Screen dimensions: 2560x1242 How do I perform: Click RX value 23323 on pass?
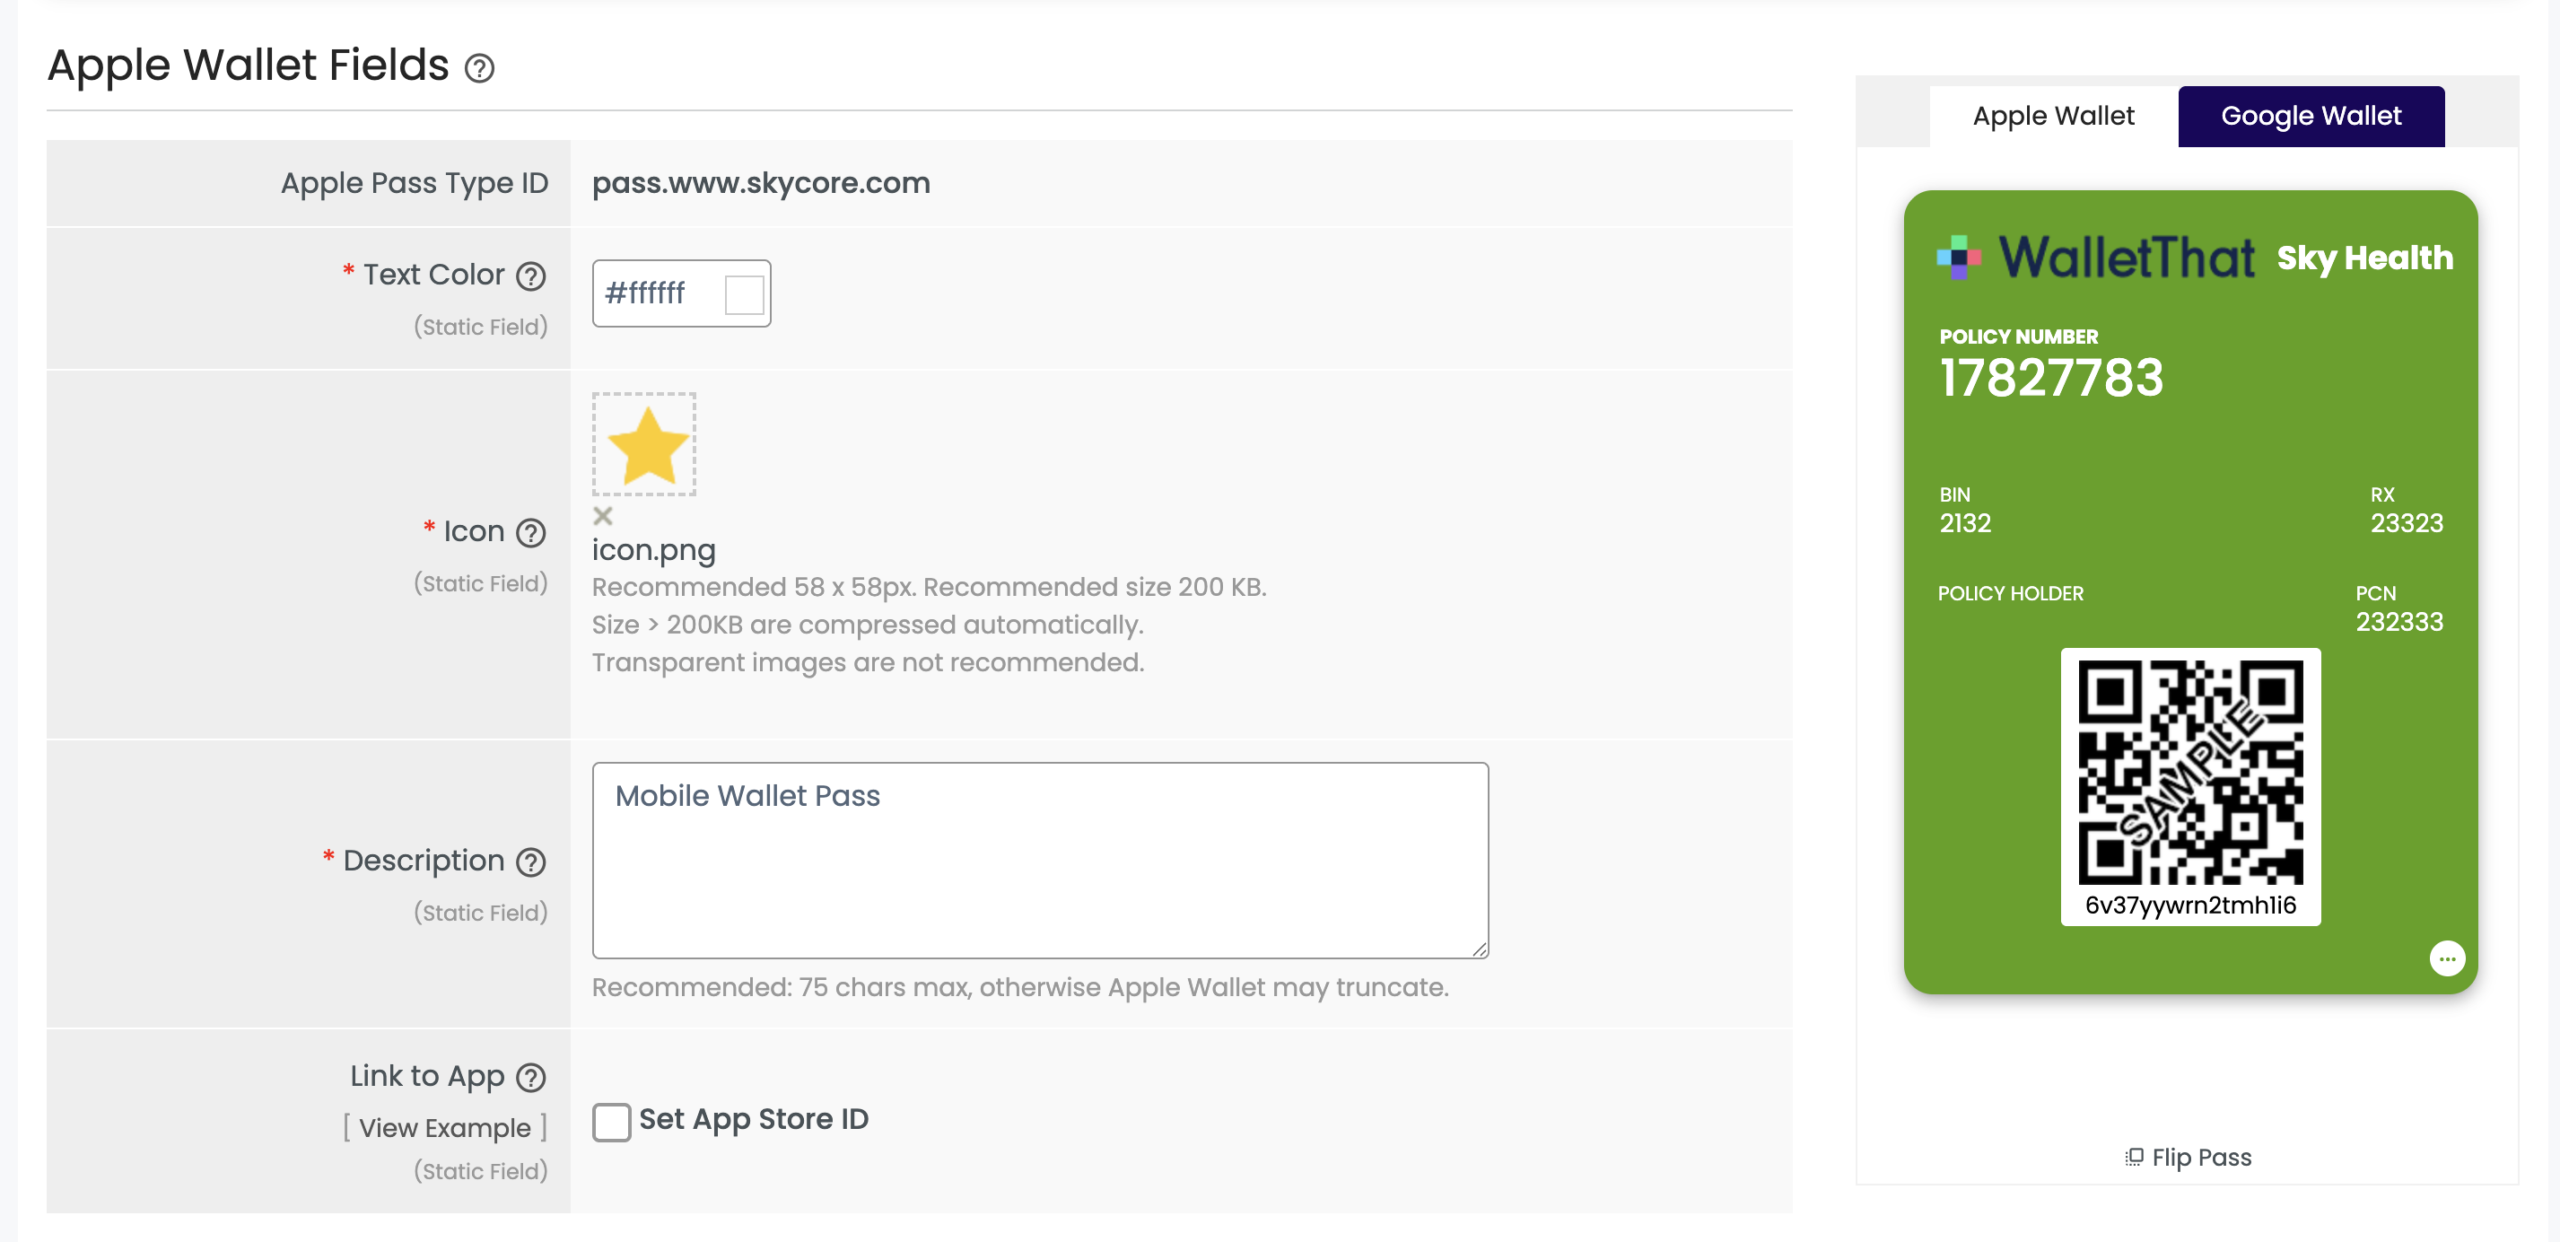click(2406, 523)
